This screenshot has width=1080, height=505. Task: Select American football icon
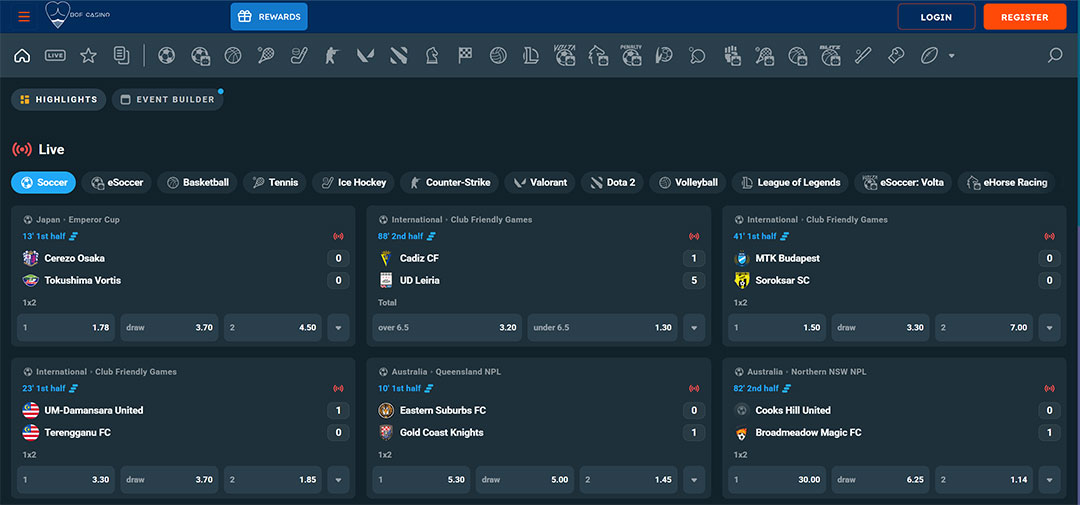(930, 56)
